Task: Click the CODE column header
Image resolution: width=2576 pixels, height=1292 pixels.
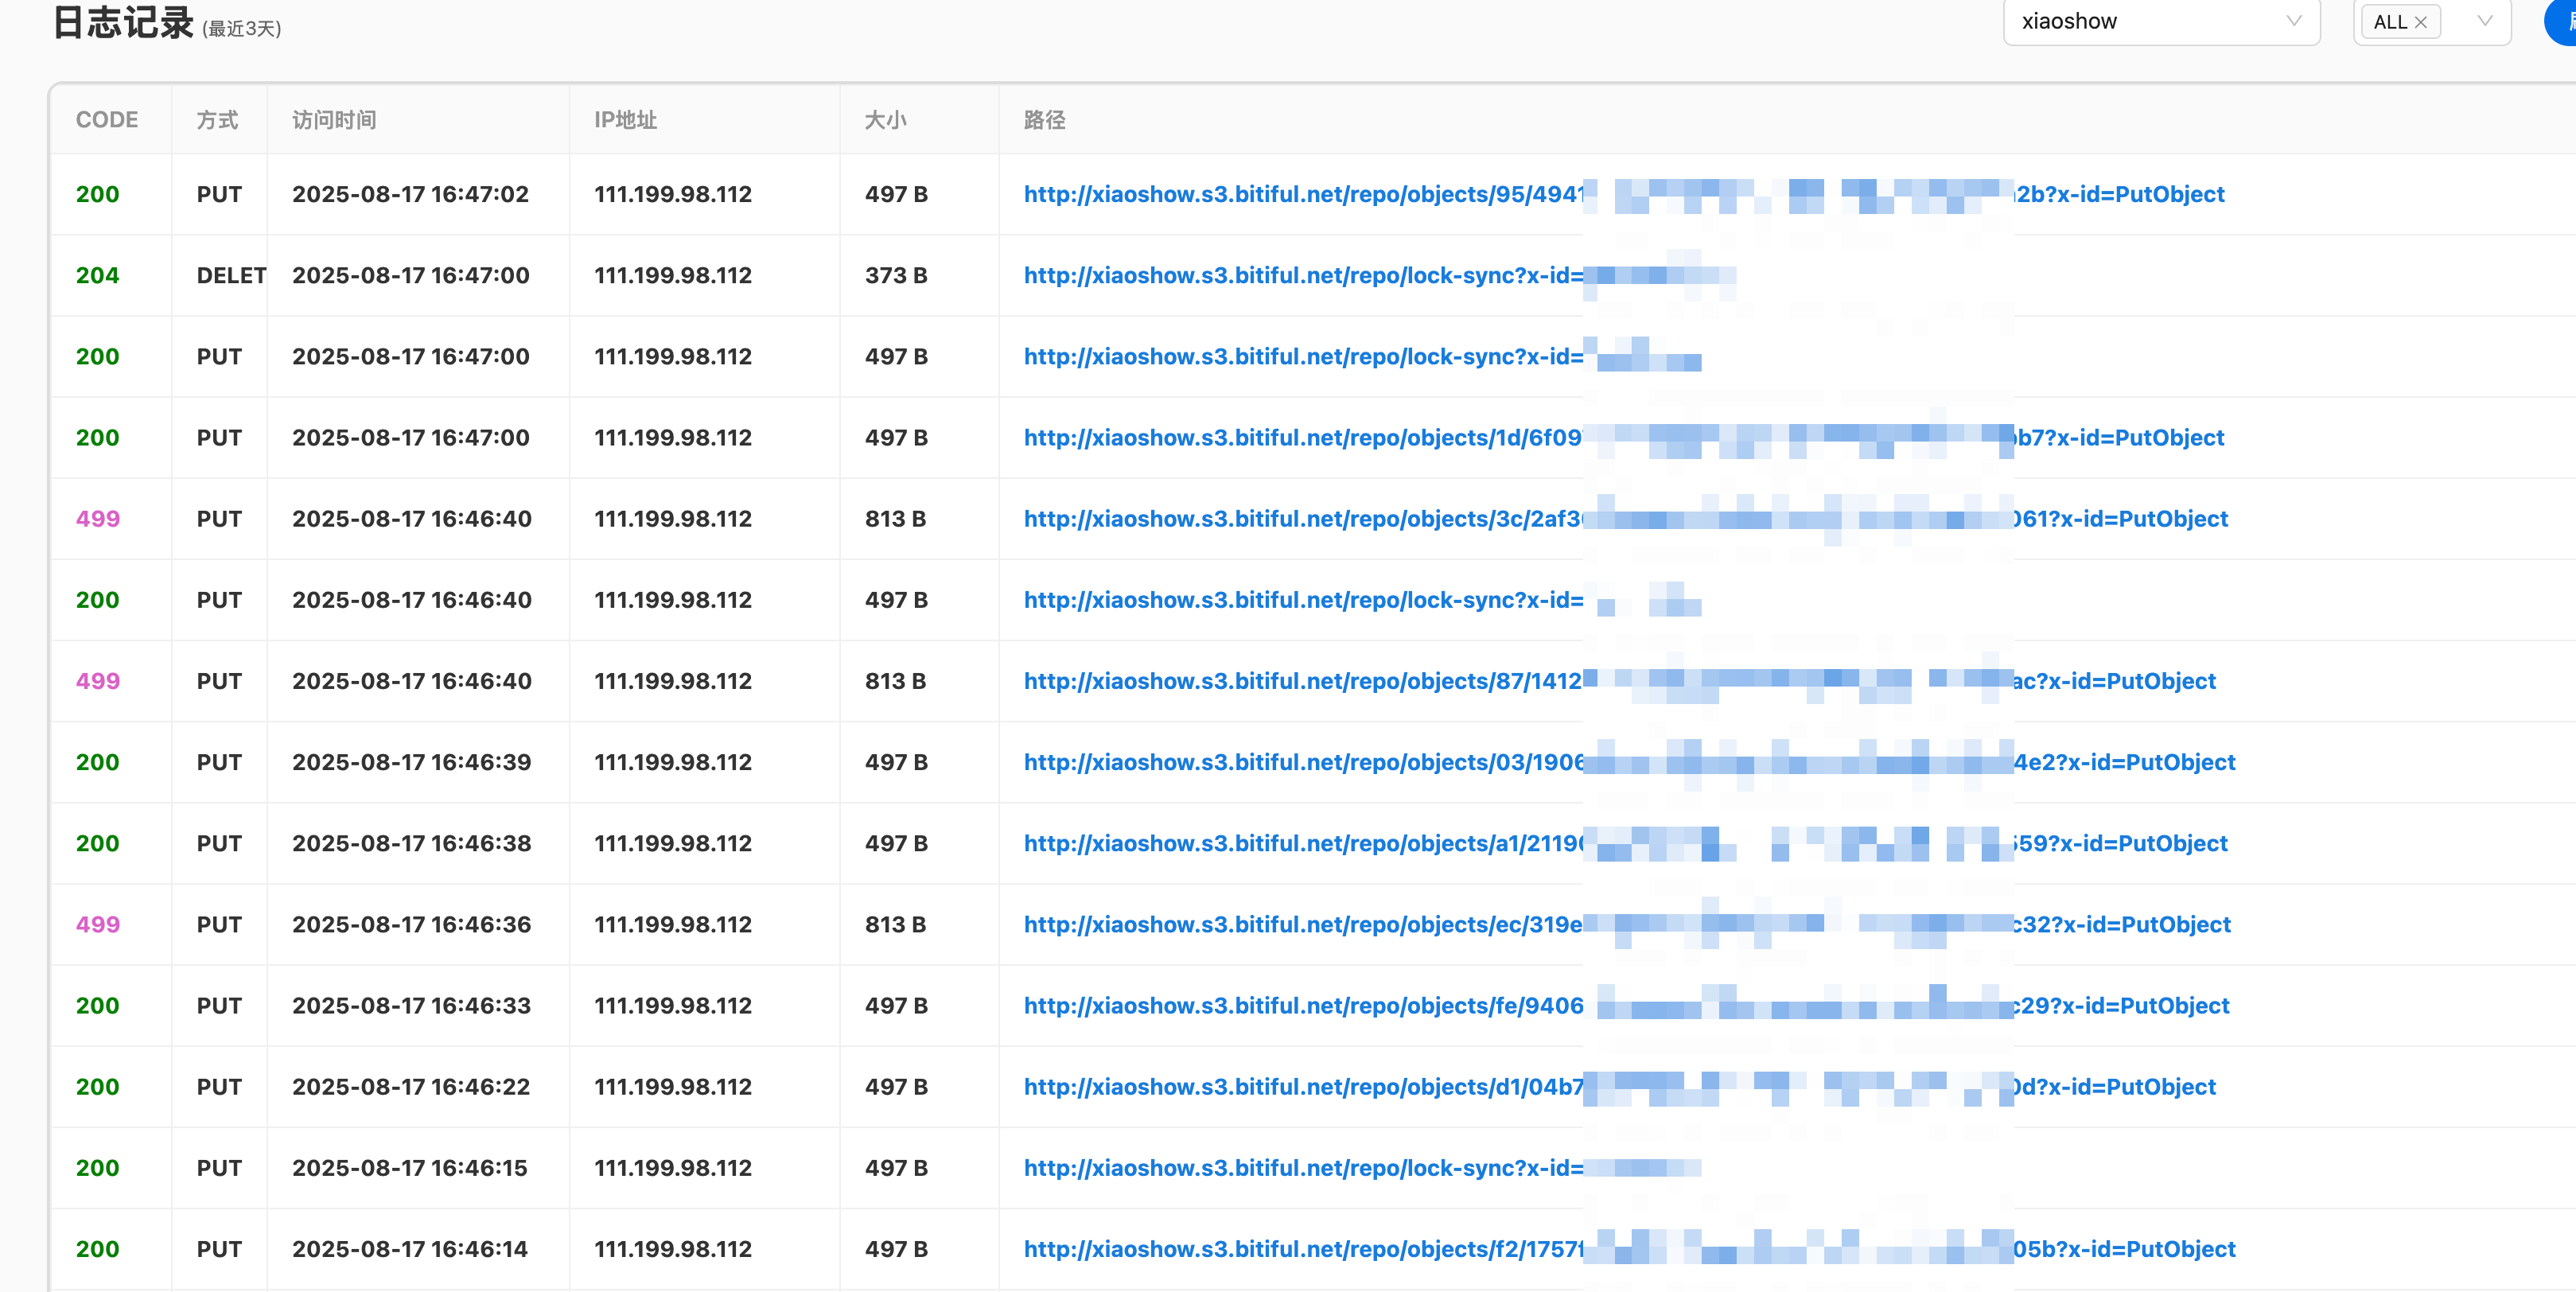Action: [107, 120]
